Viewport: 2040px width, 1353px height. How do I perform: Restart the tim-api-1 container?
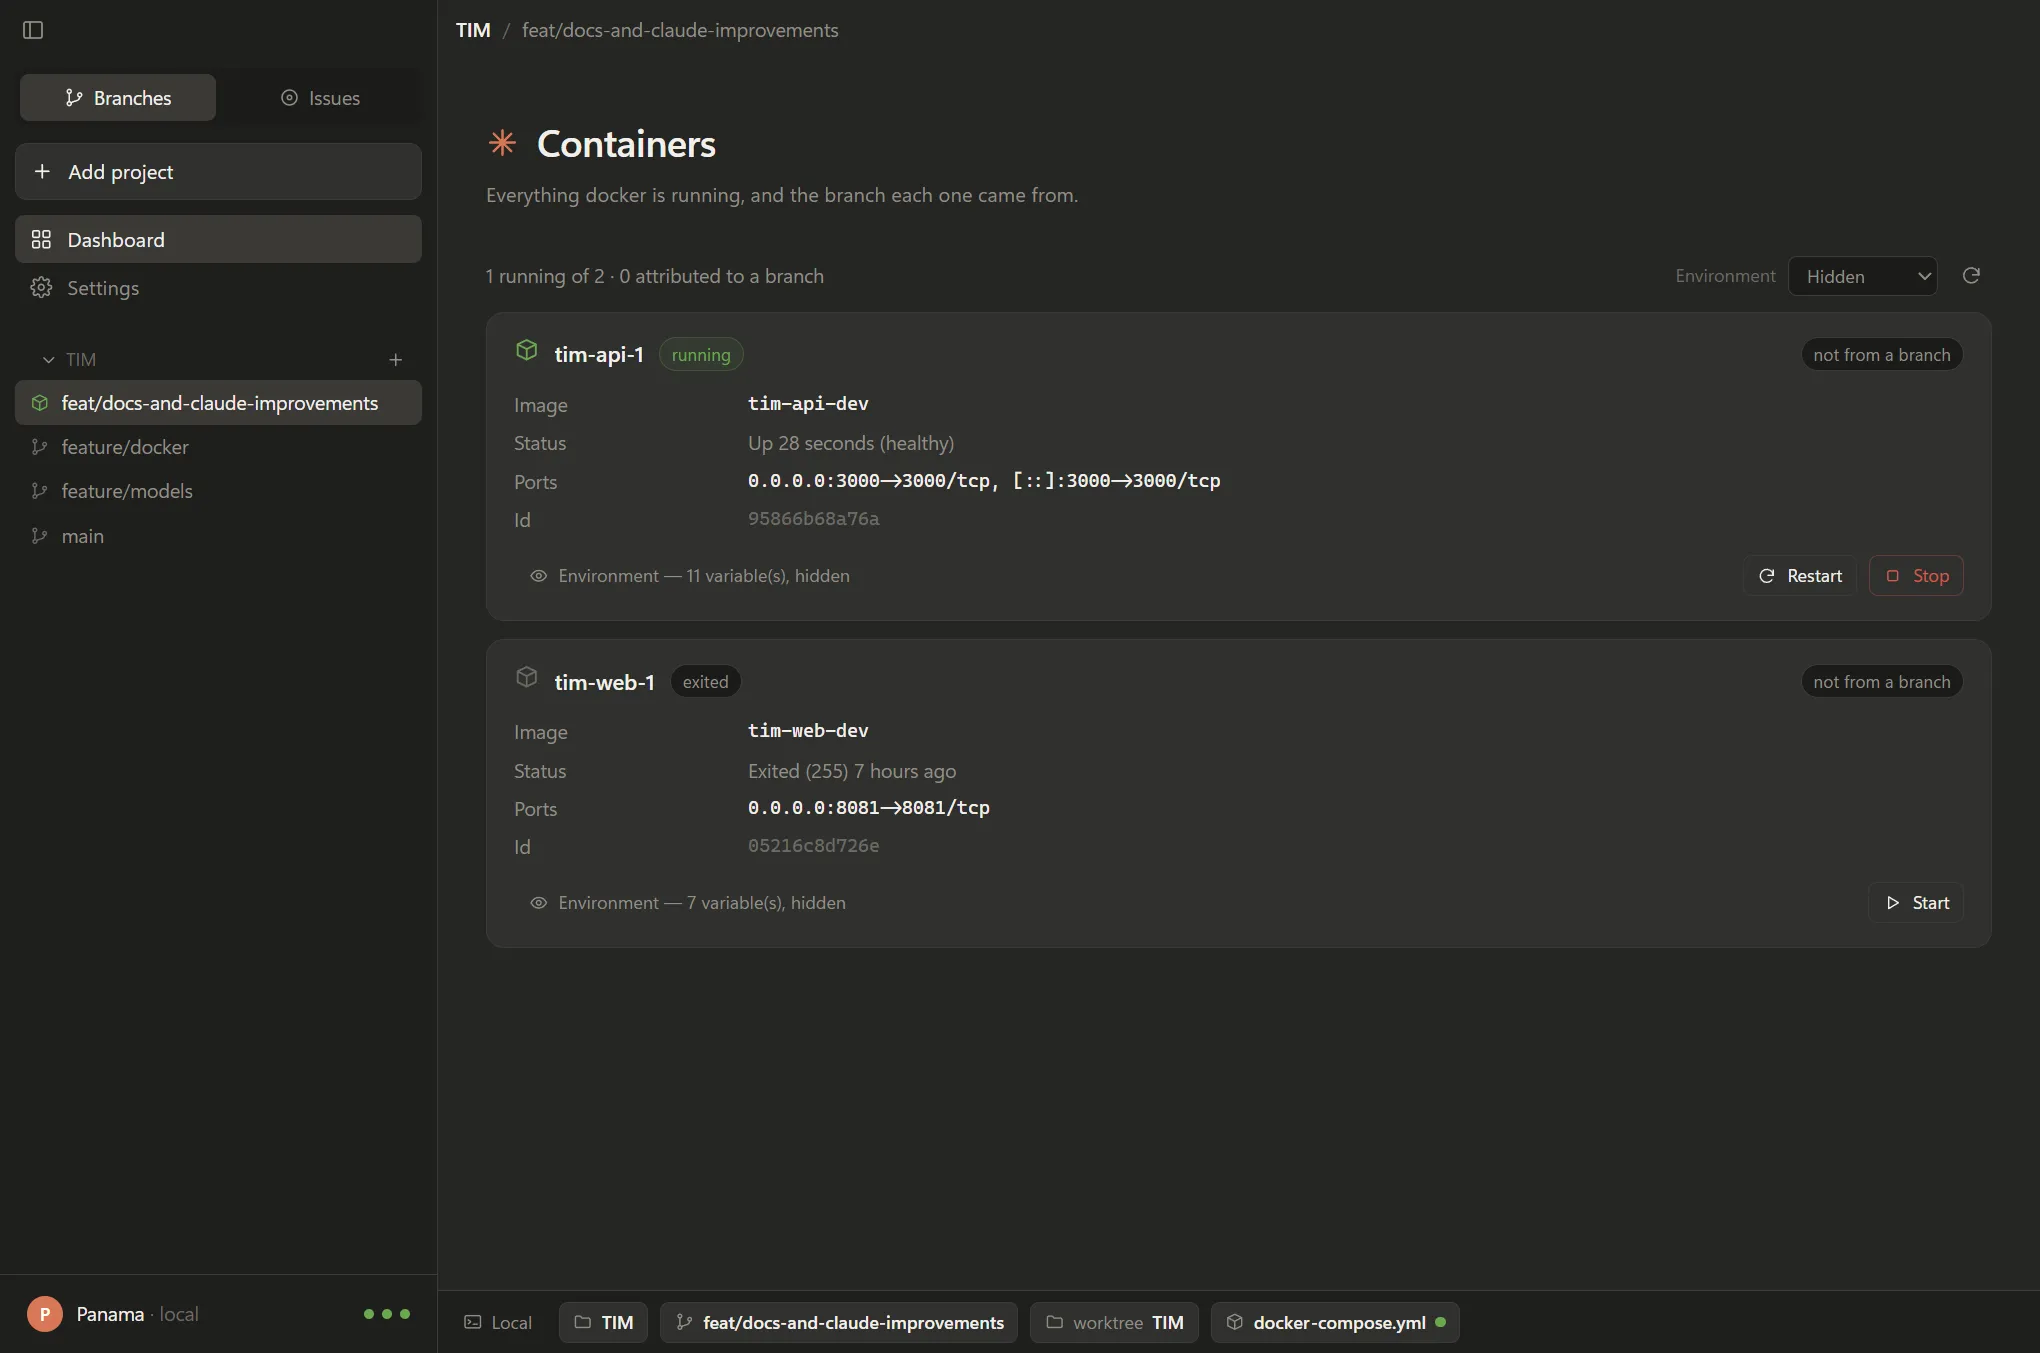click(1800, 576)
